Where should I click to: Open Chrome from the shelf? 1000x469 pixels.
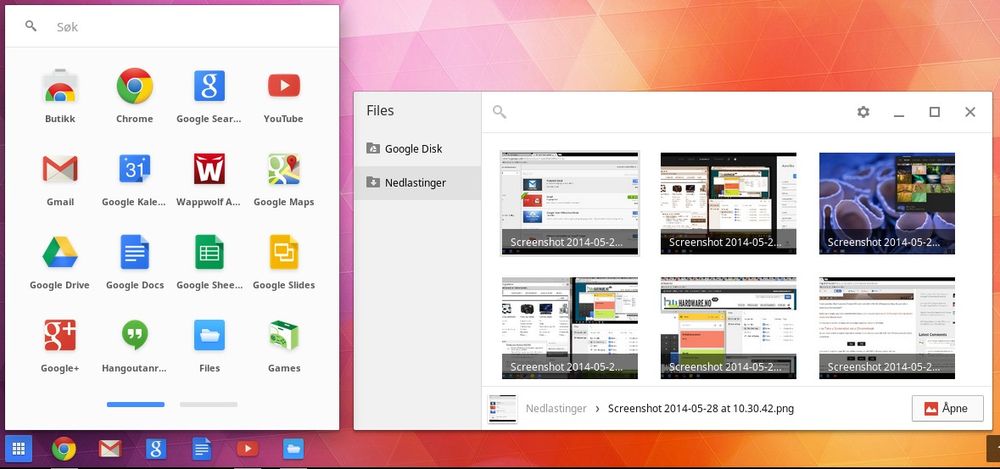64,449
